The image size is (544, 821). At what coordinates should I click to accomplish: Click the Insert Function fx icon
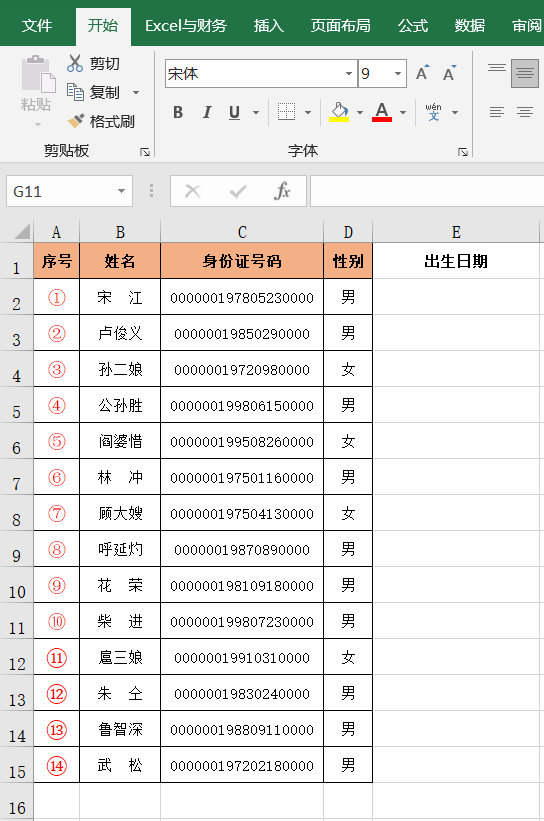click(282, 191)
